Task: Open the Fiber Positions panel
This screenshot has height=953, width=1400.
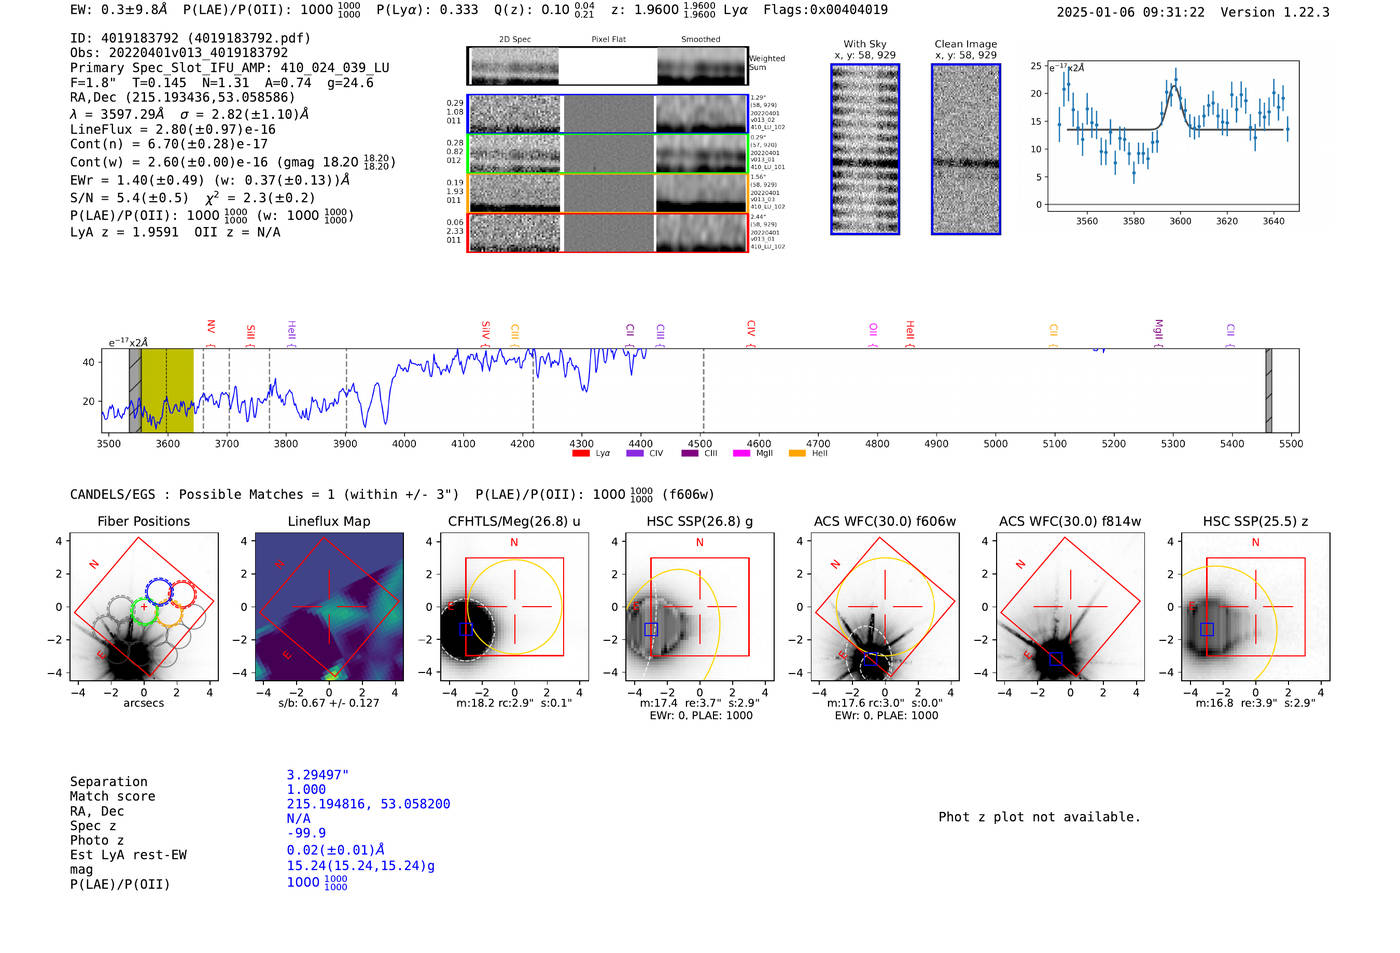Action: click(144, 606)
